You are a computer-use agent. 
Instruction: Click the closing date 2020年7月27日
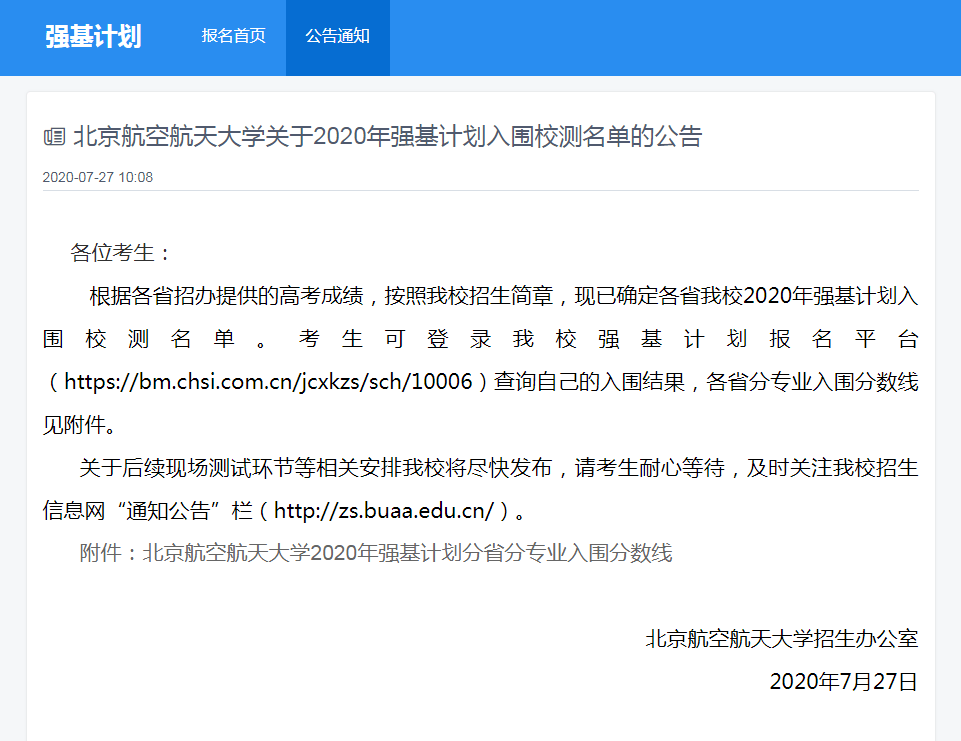(843, 682)
